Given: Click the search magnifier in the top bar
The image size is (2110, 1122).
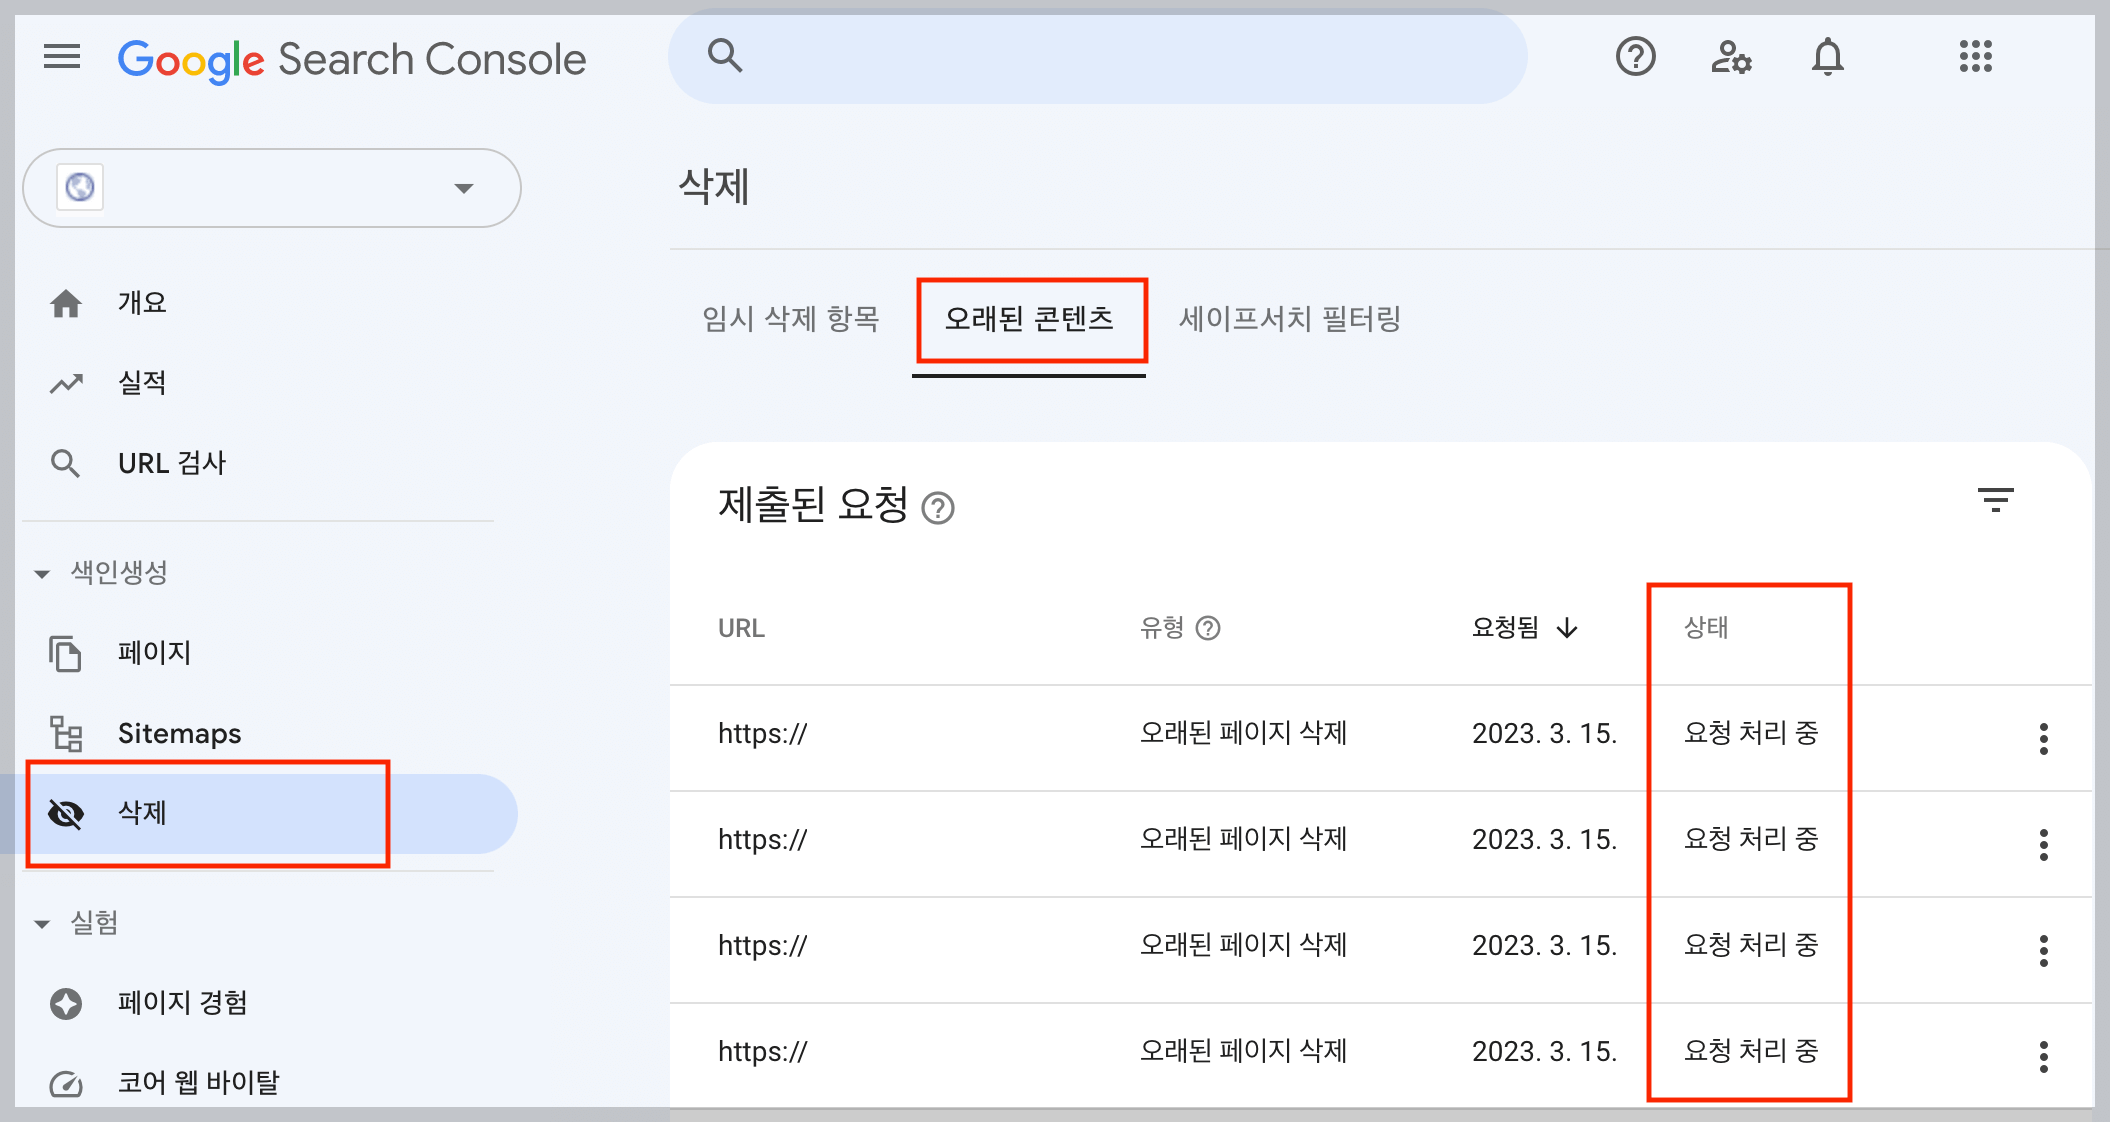Looking at the screenshot, I should (724, 56).
